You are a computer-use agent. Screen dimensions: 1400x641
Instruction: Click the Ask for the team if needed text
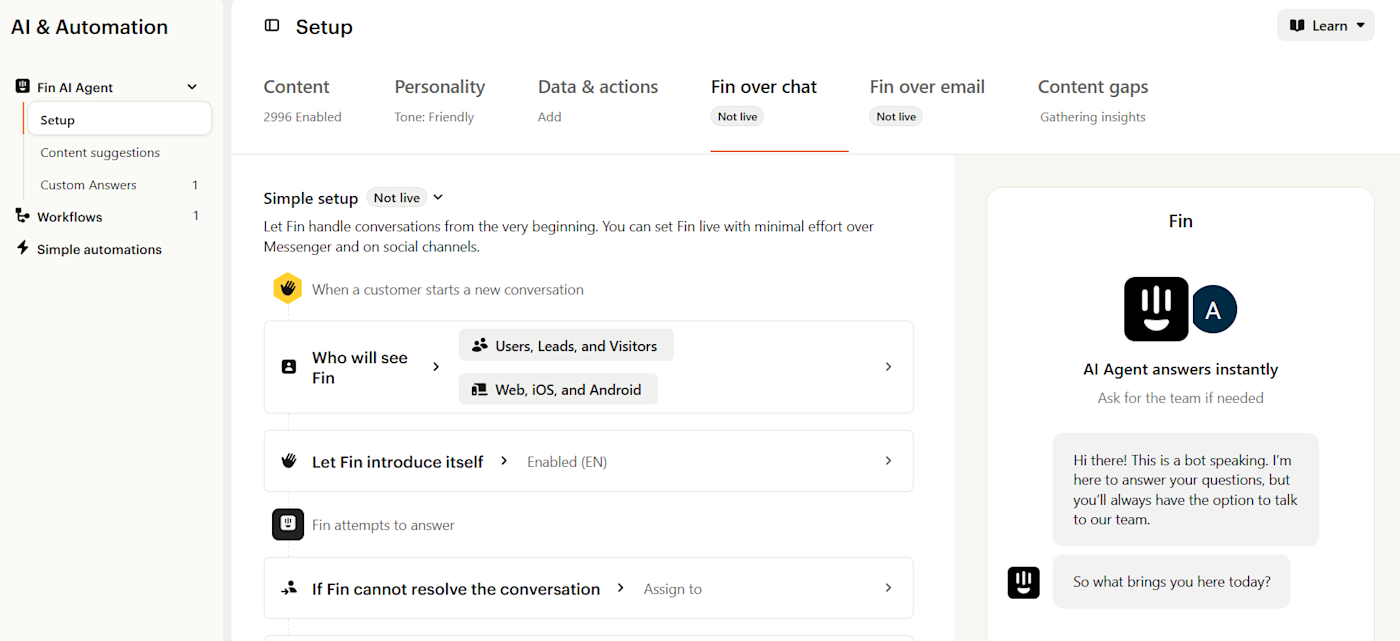tap(1181, 398)
